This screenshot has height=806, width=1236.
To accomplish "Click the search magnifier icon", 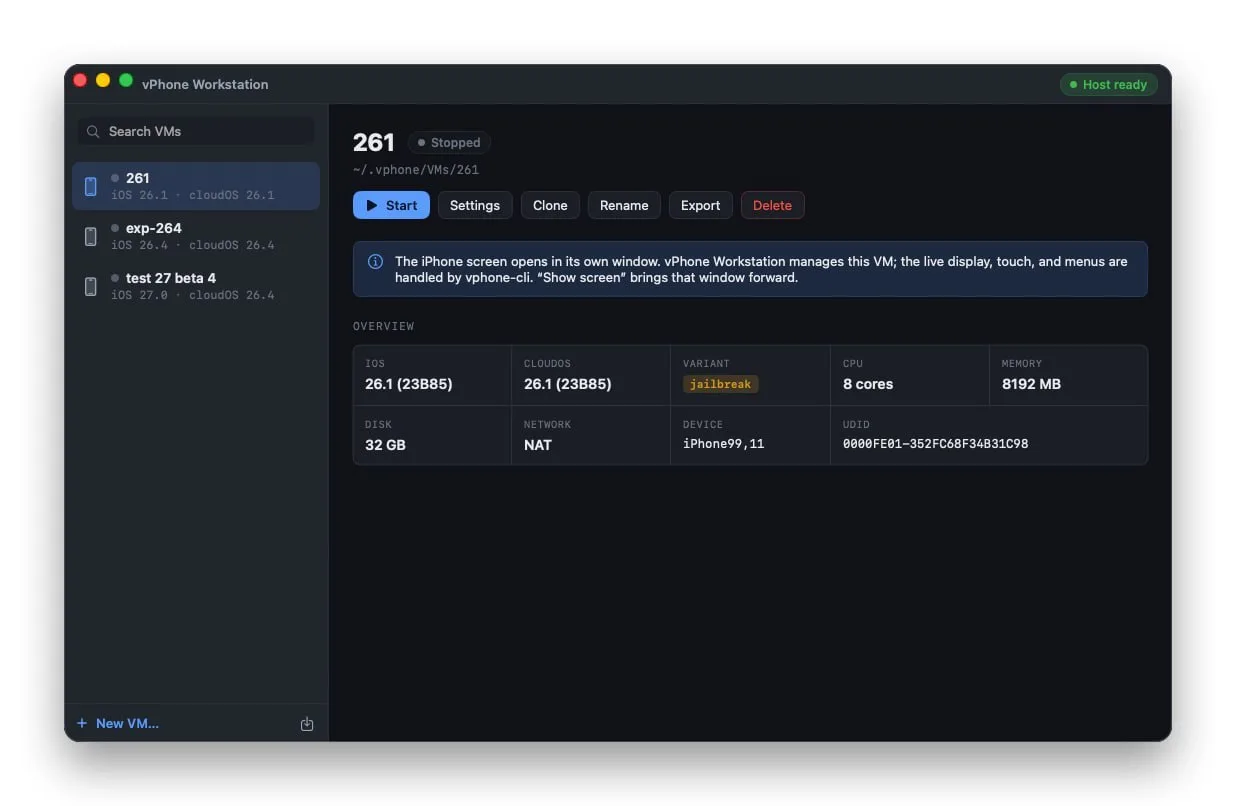I will [93, 131].
